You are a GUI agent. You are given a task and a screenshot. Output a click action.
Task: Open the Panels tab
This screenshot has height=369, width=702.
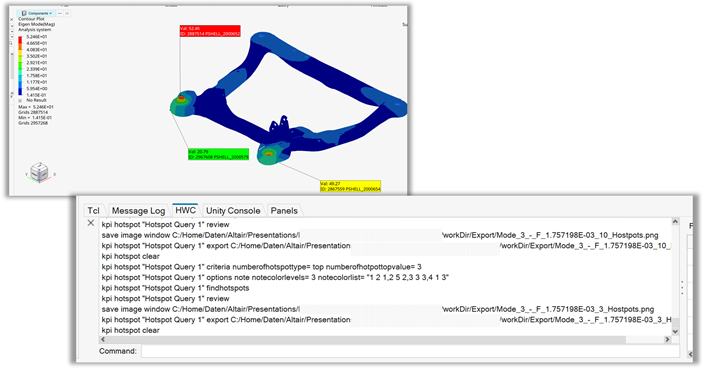coord(284,210)
